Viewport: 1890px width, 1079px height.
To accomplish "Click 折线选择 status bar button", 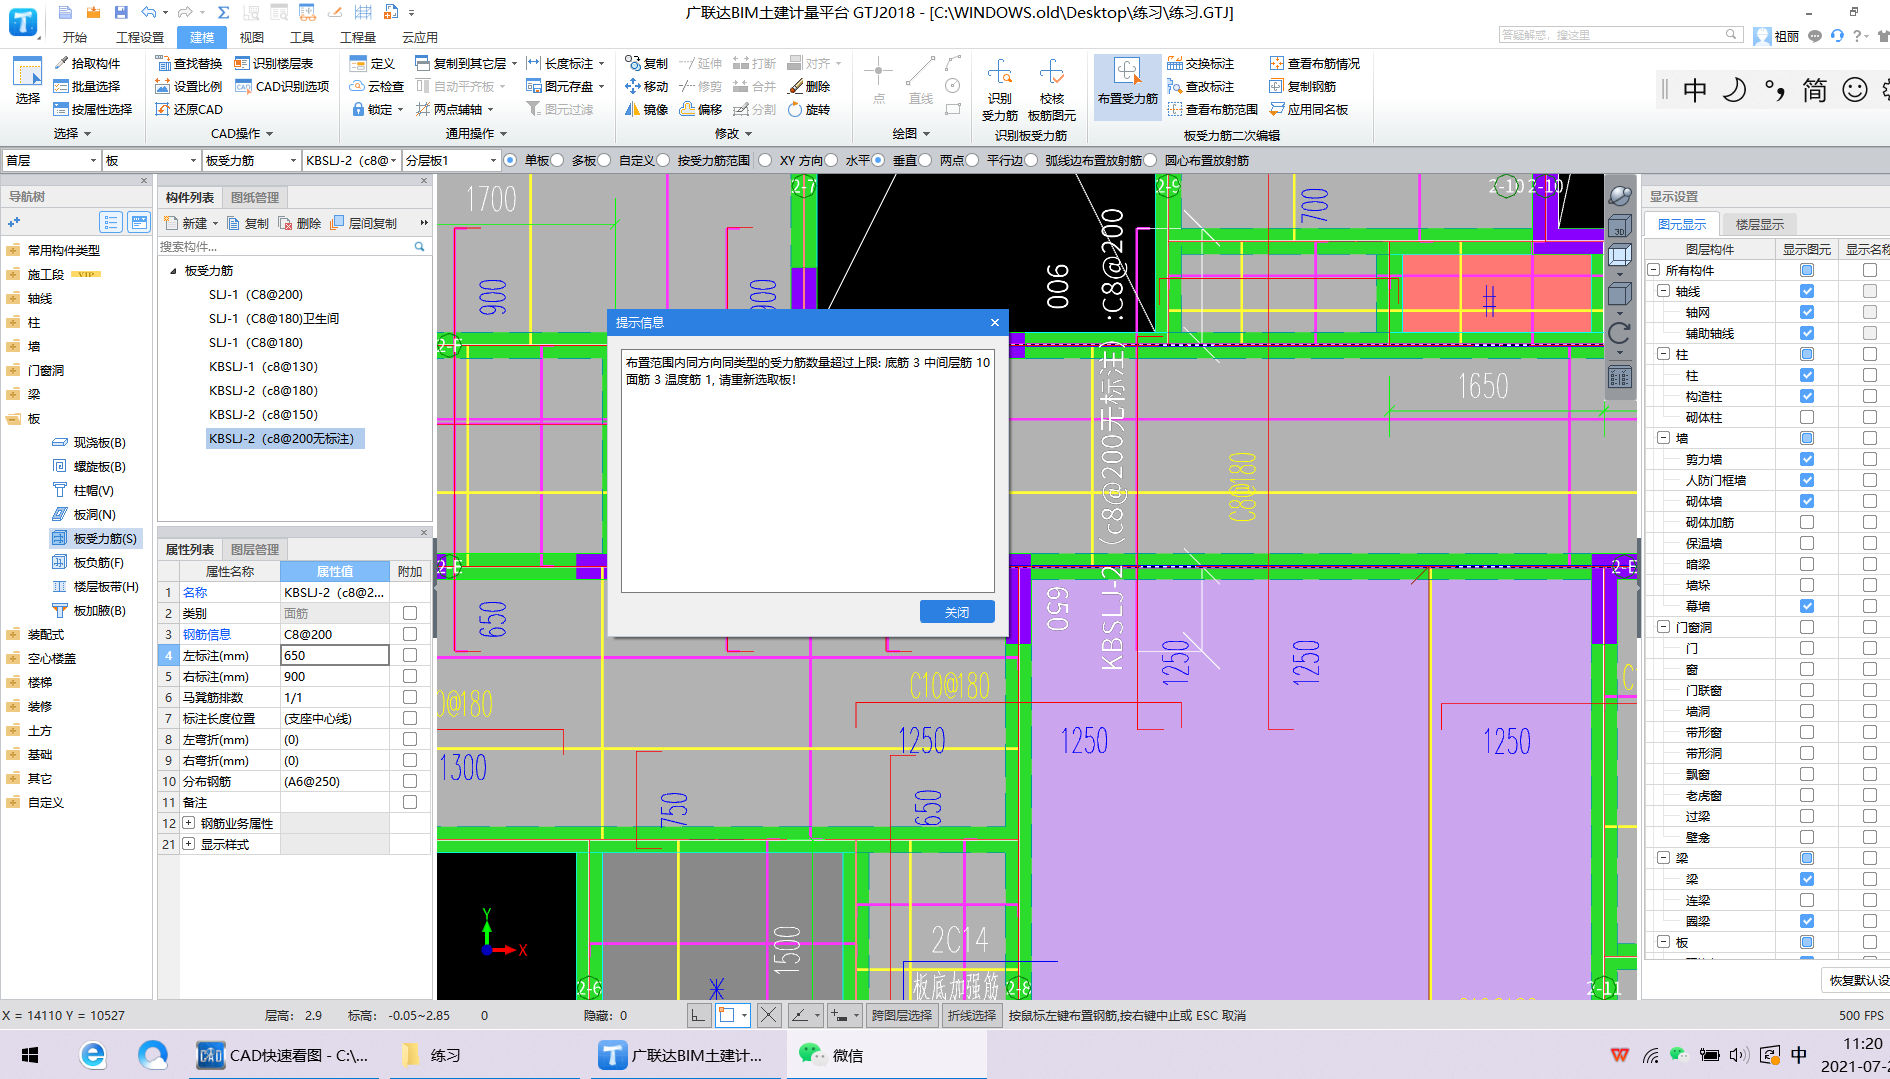I will click(x=971, y=1015).
